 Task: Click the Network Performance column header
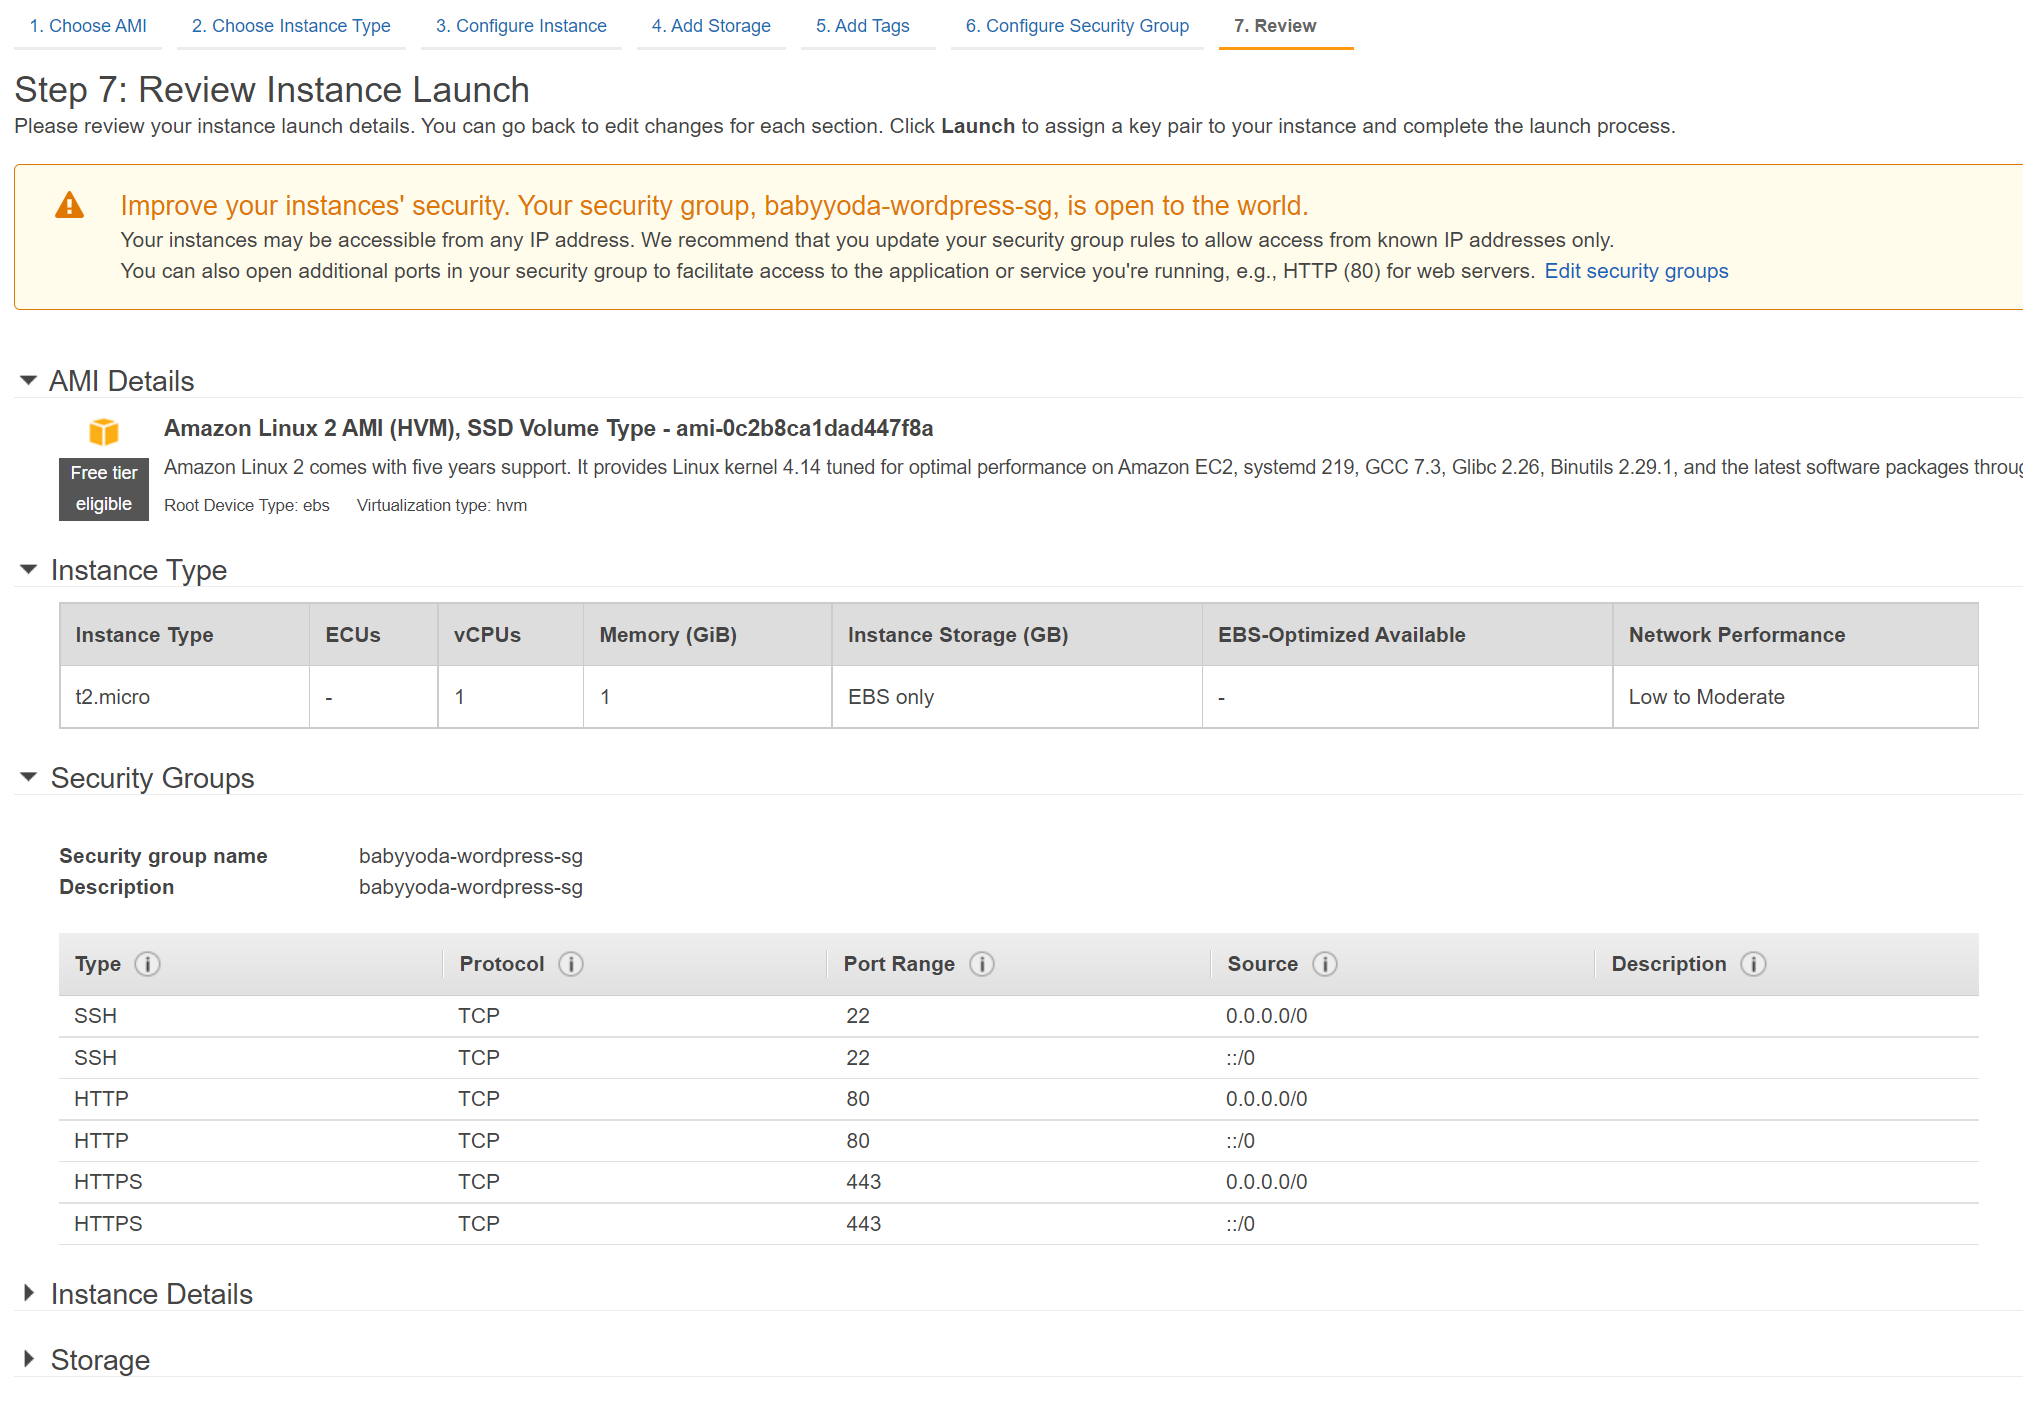[1795, 635]
